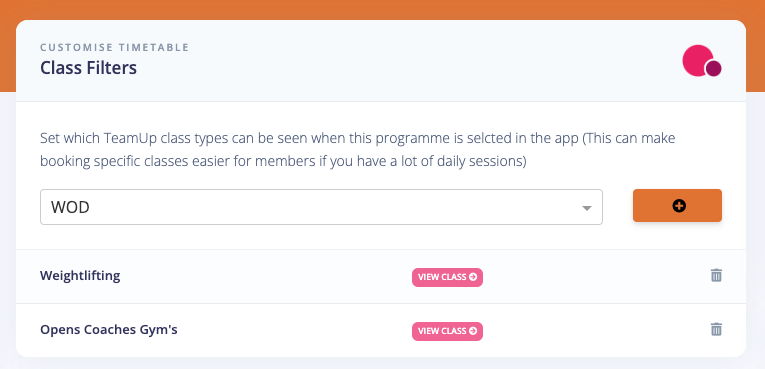Click the WOD text in the selector
The height and width of the screenshot is (369, 765).
point(70,207)
